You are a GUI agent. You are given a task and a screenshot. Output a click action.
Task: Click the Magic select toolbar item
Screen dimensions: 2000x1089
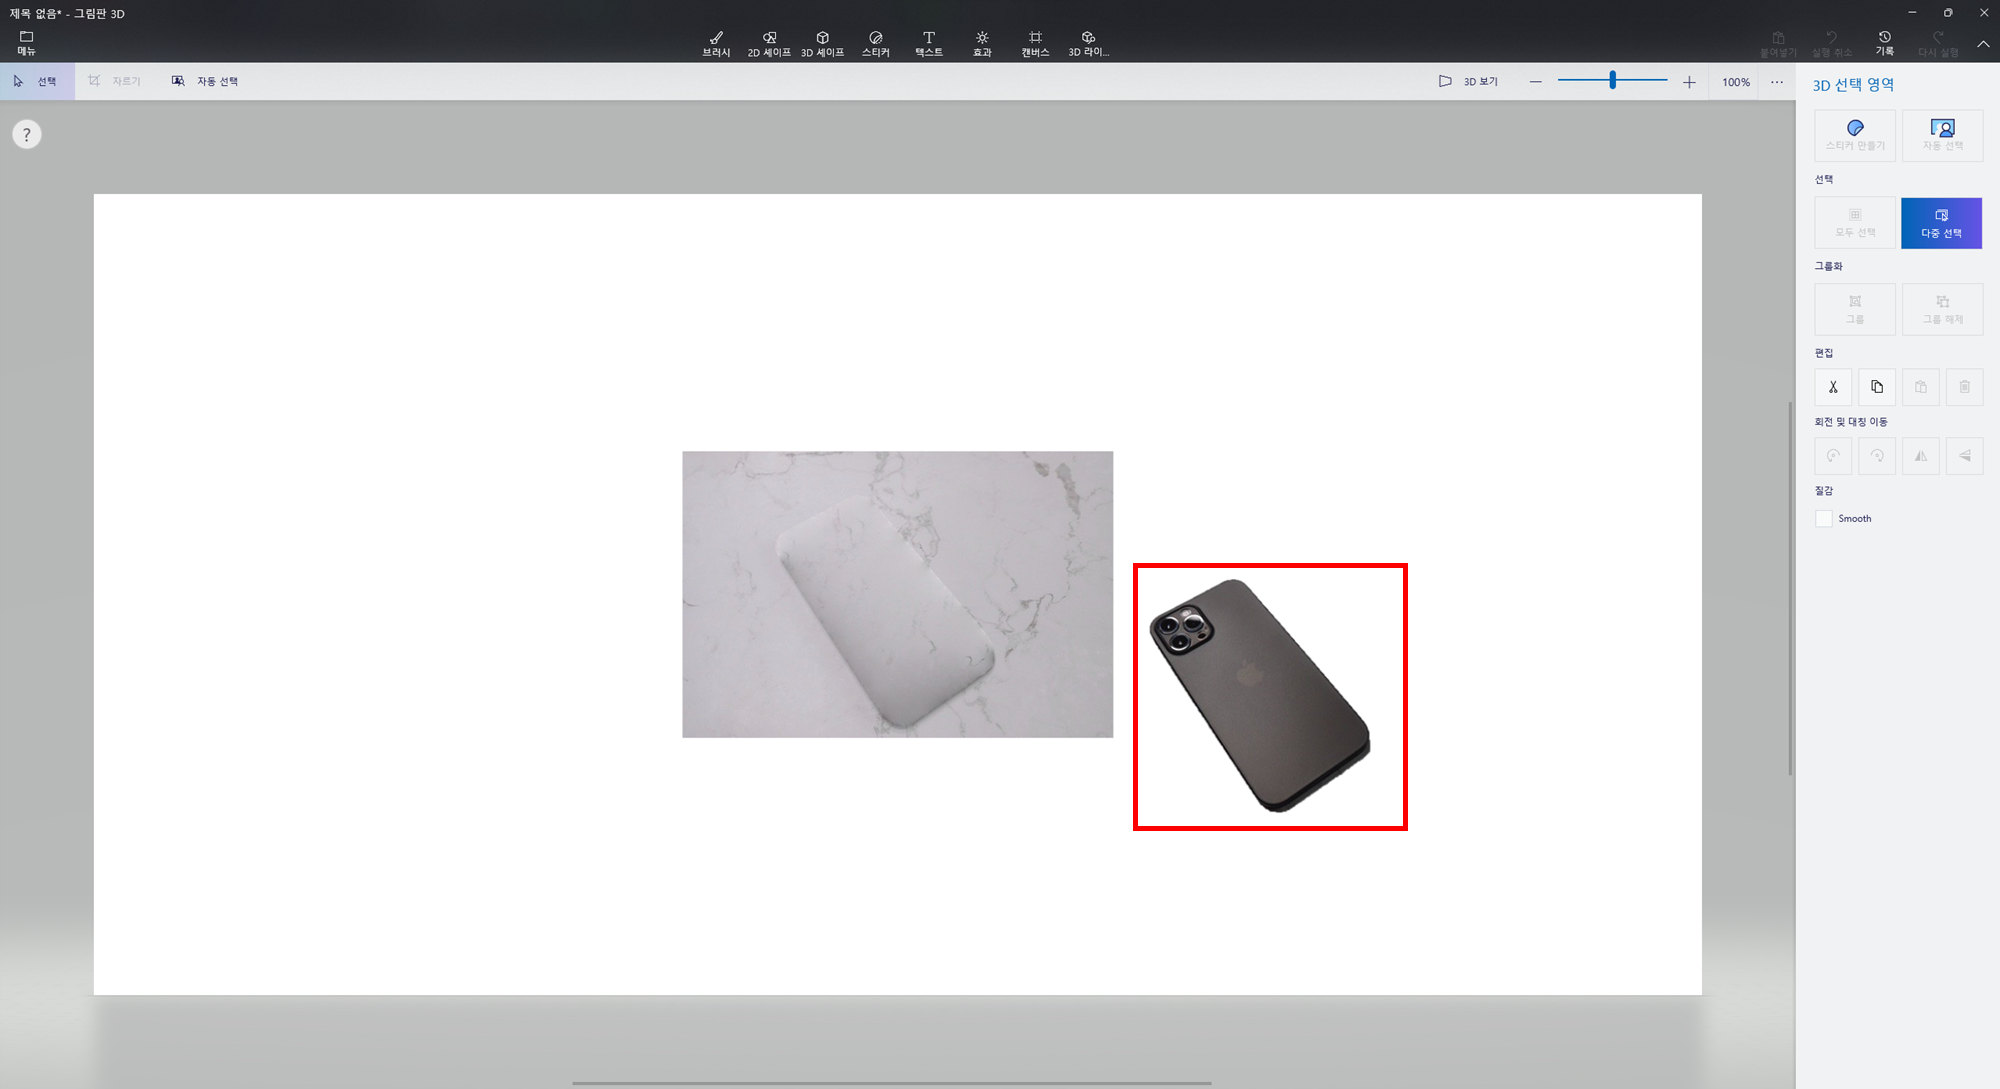click(x=205, y=81)
